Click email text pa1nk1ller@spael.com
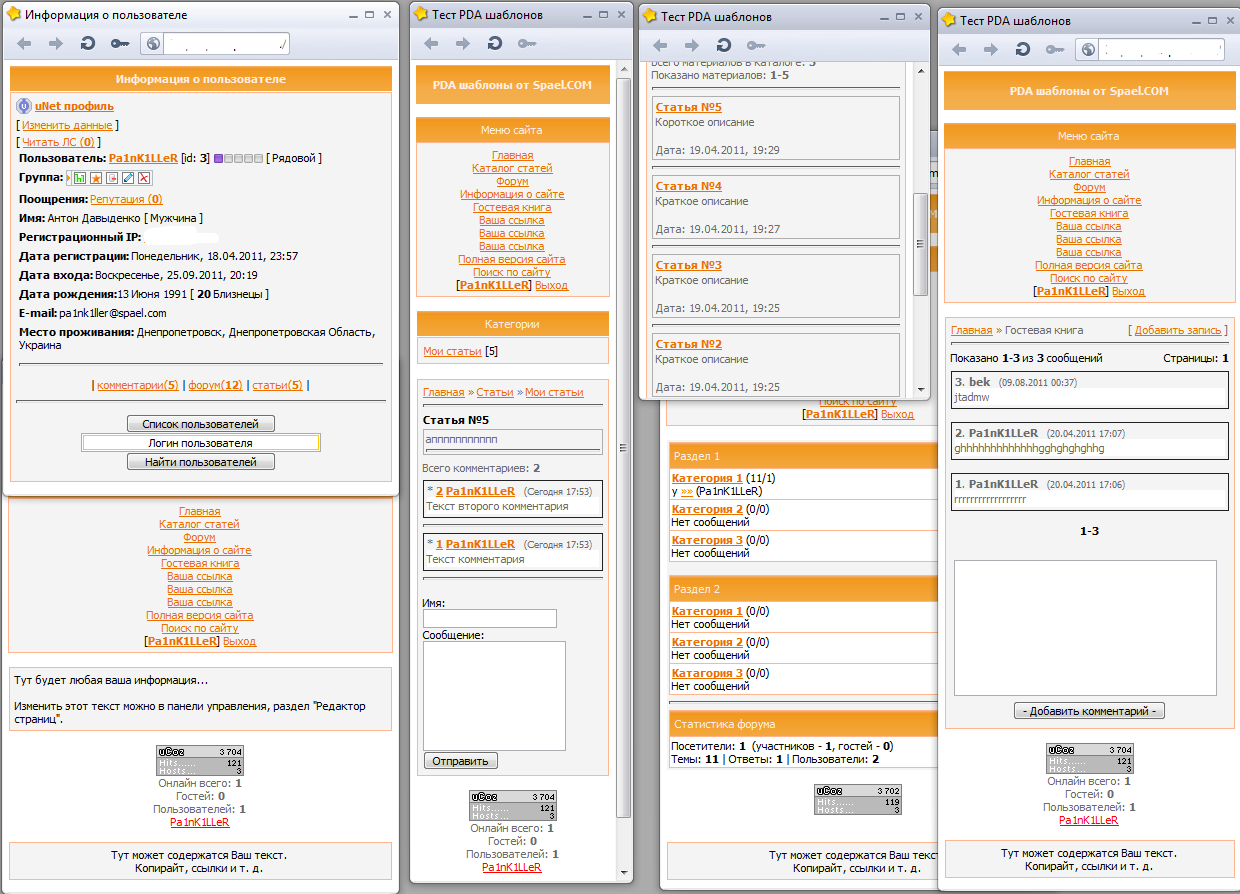 tap(113, 313)
